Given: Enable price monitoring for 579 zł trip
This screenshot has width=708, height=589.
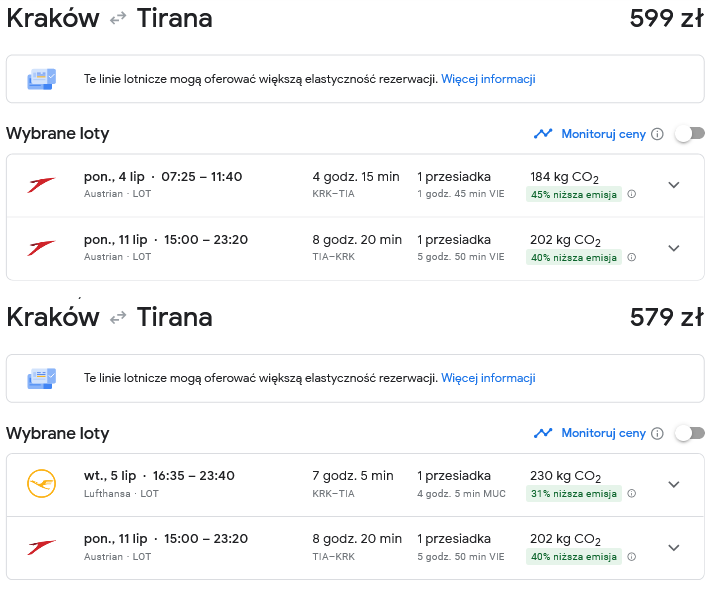Looking at the screenshot, I should [690, 433].
